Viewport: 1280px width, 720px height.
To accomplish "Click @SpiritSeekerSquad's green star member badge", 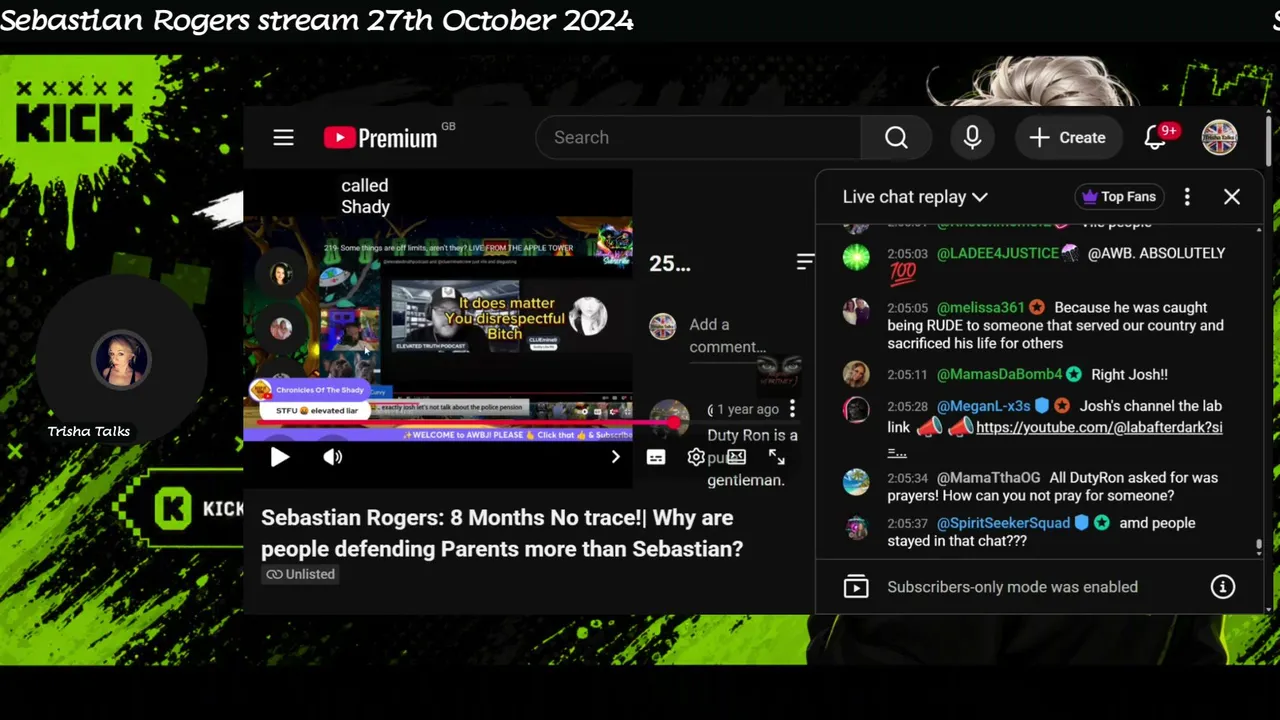I will (x=1101, y=523).
